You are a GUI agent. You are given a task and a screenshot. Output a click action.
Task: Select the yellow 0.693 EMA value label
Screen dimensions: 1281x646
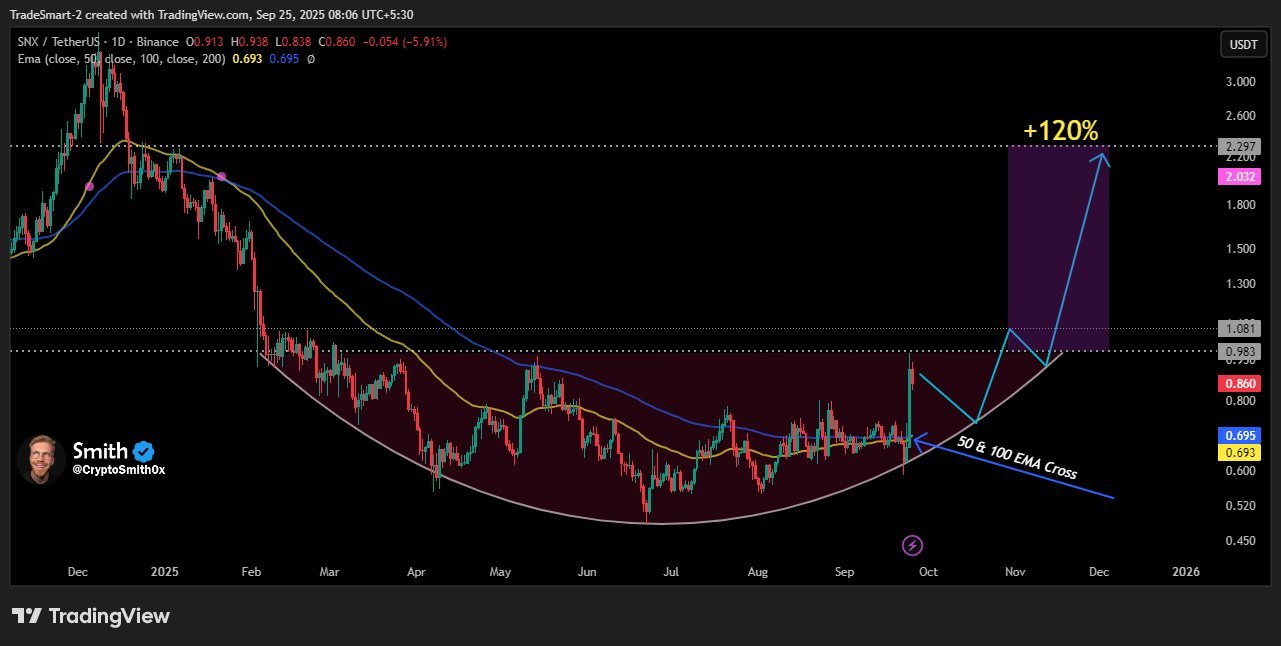1239,452
